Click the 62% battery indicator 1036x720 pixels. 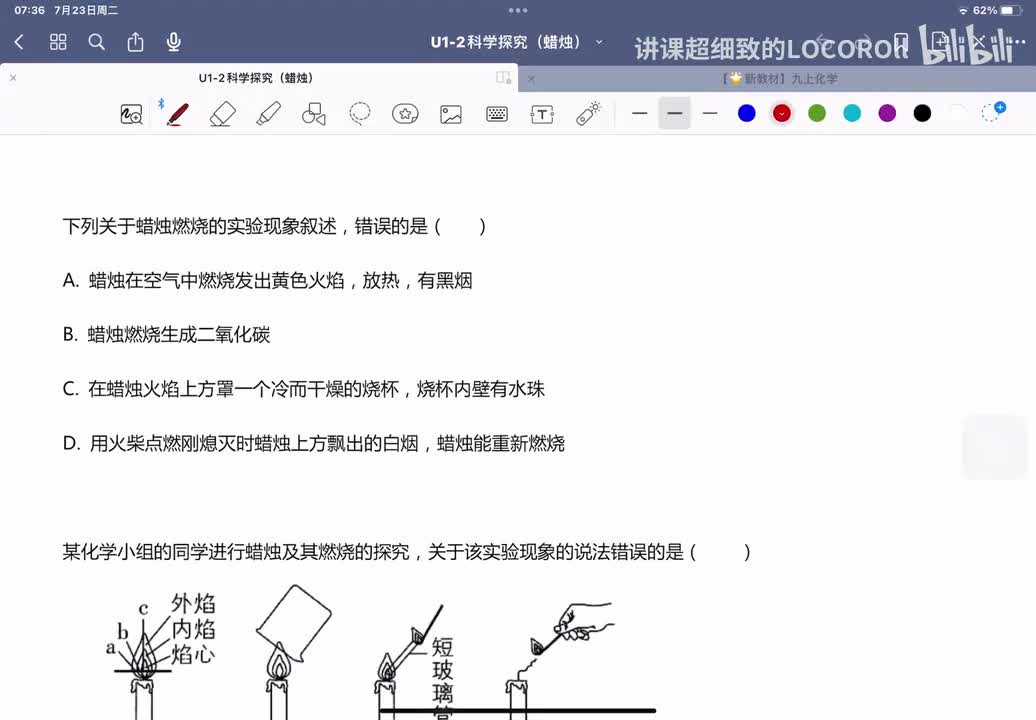997,11
